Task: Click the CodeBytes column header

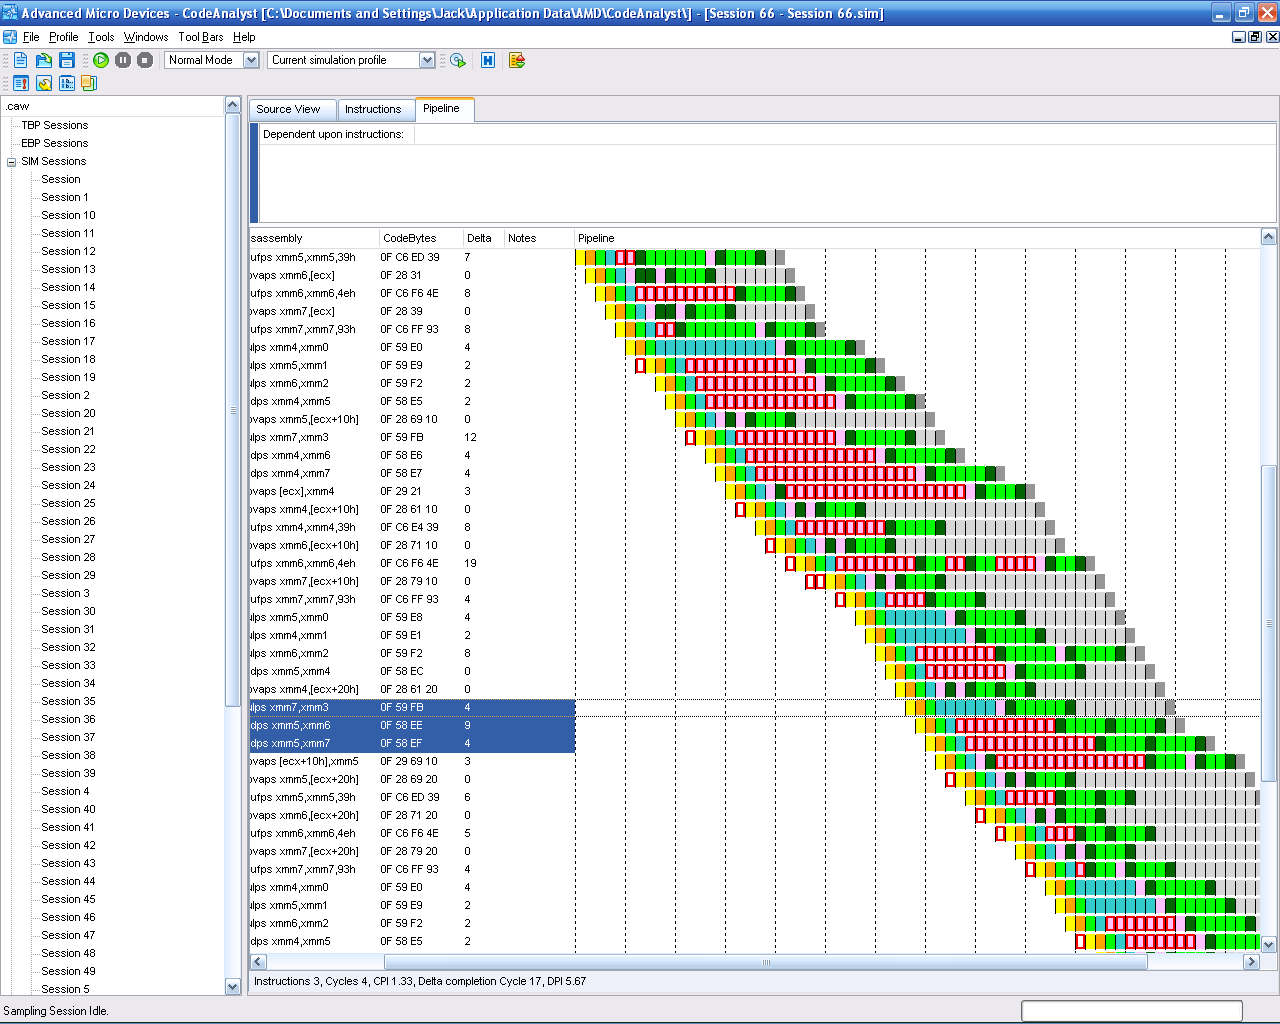Action: (x=421, y=238)
